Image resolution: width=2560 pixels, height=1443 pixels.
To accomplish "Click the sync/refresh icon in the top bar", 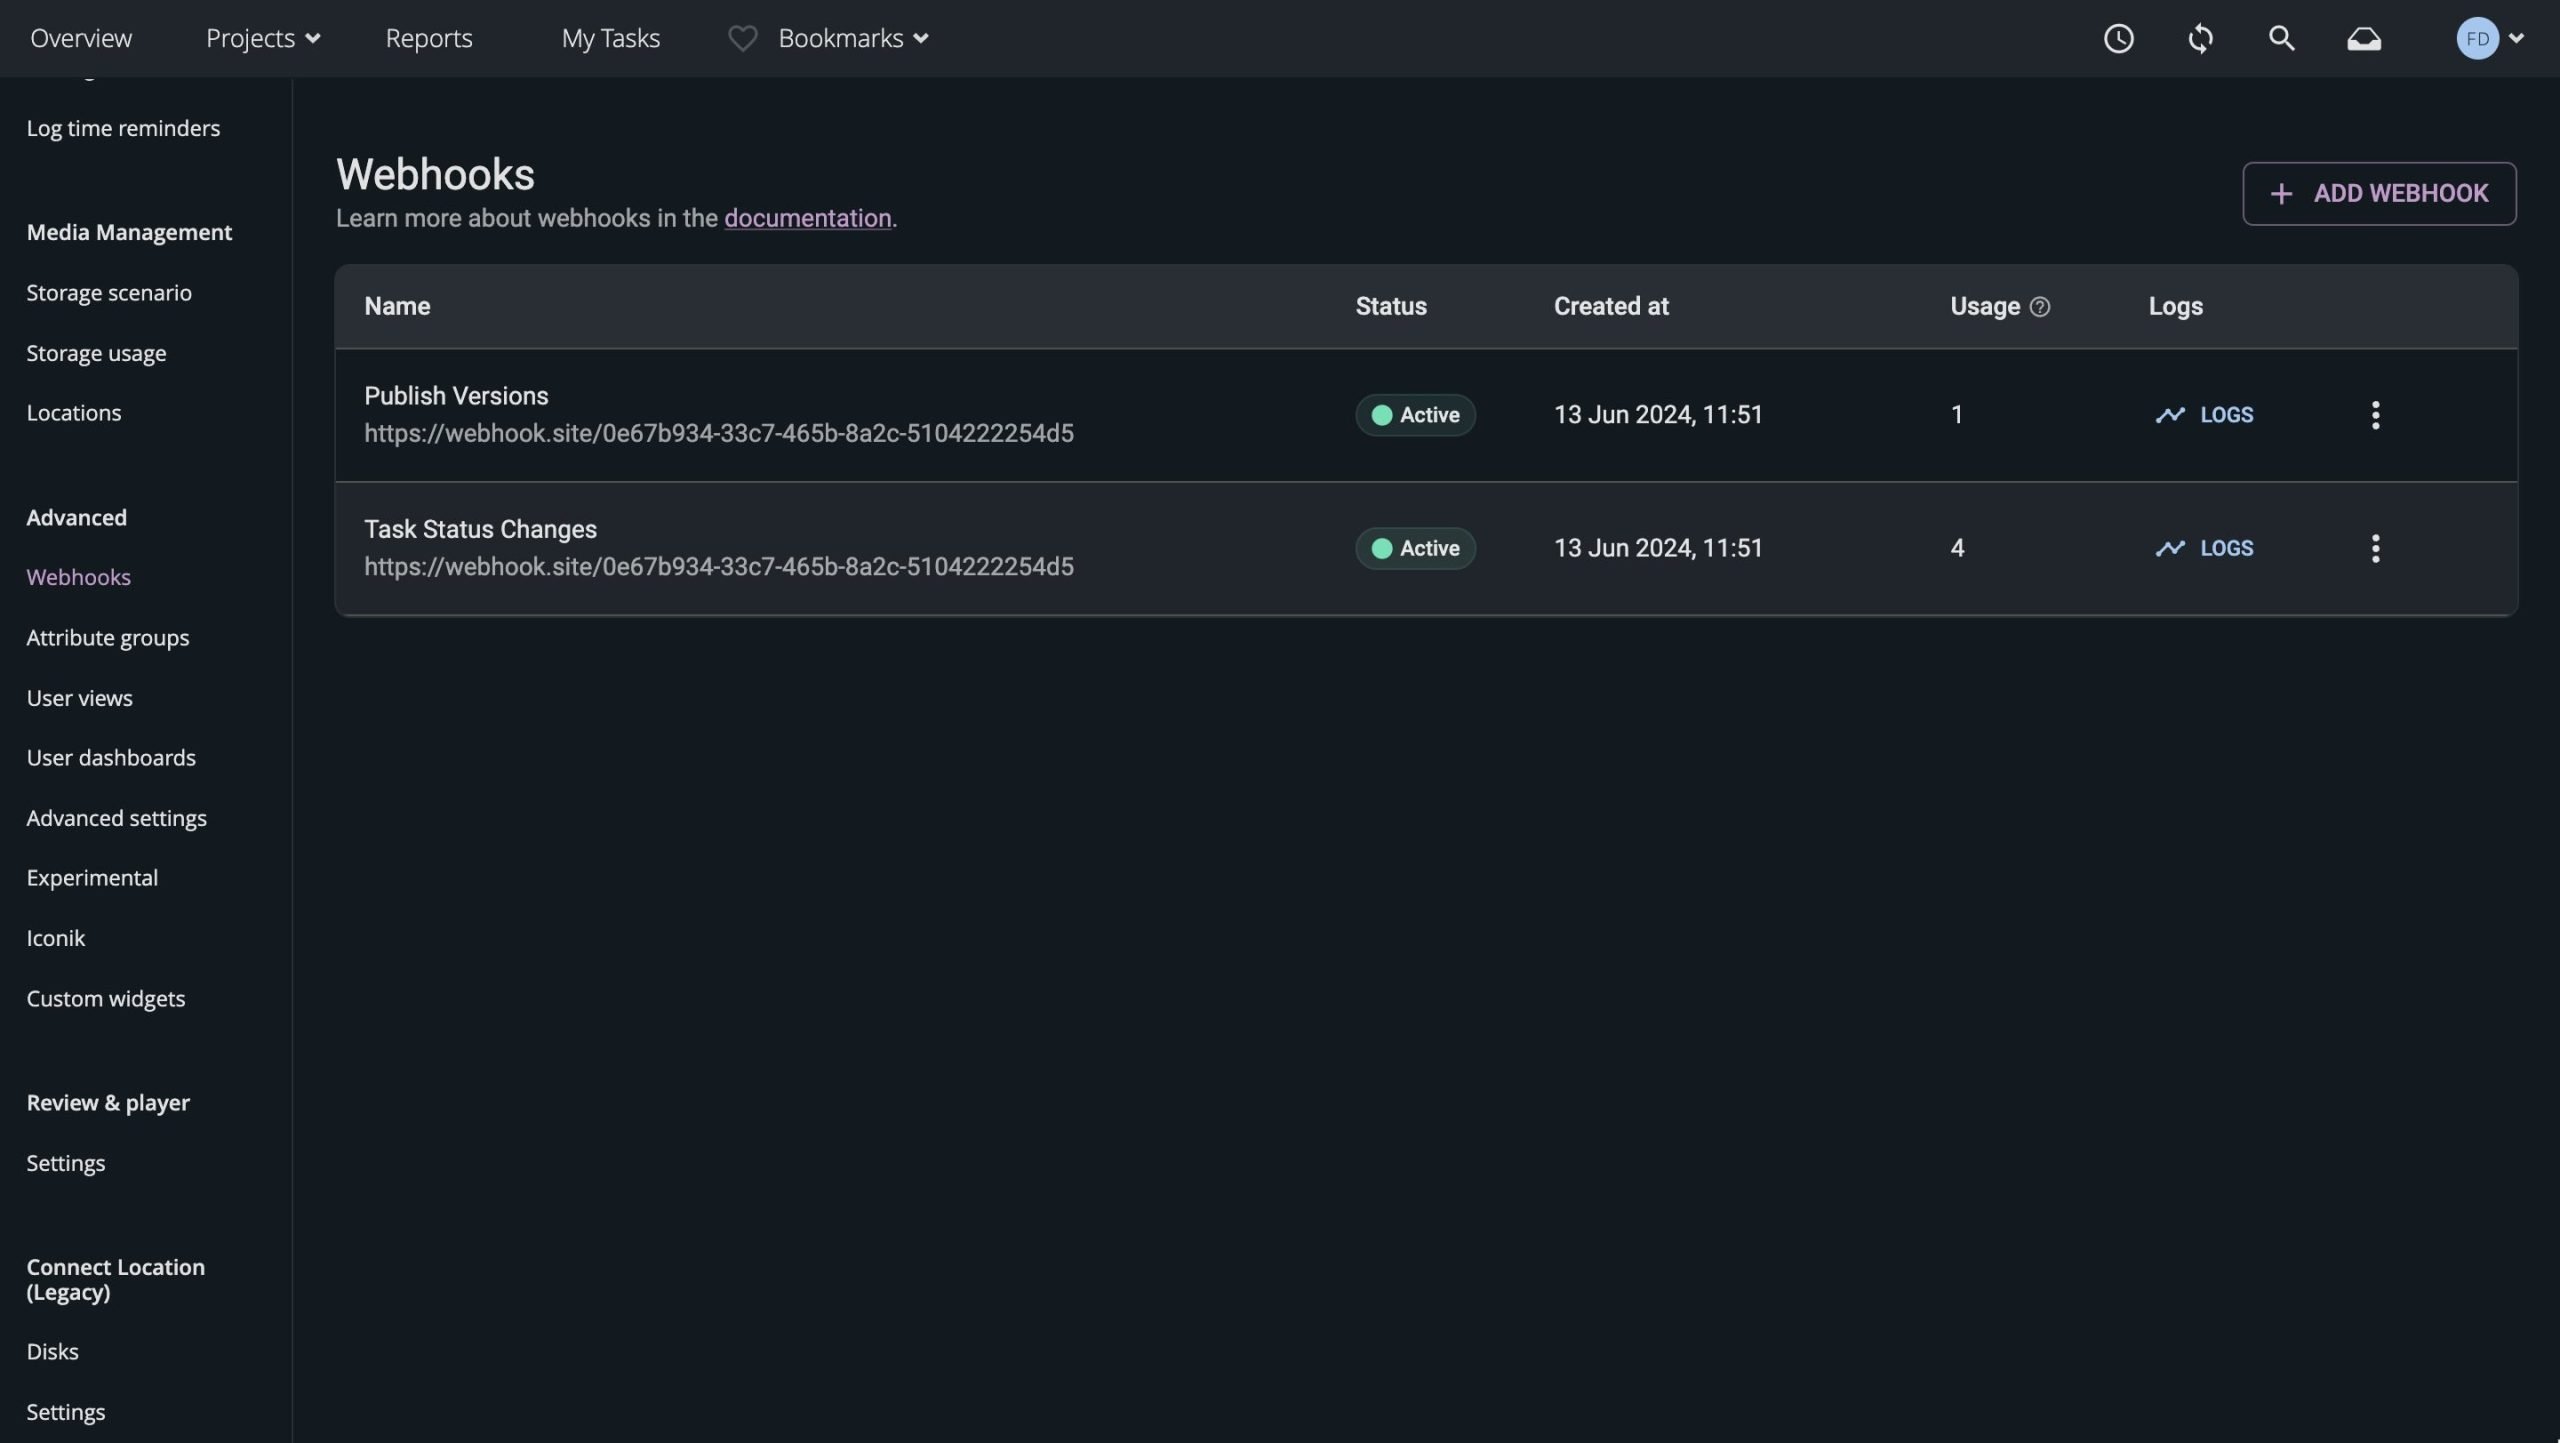I will pyautogui.click(x=2201, y=38).
